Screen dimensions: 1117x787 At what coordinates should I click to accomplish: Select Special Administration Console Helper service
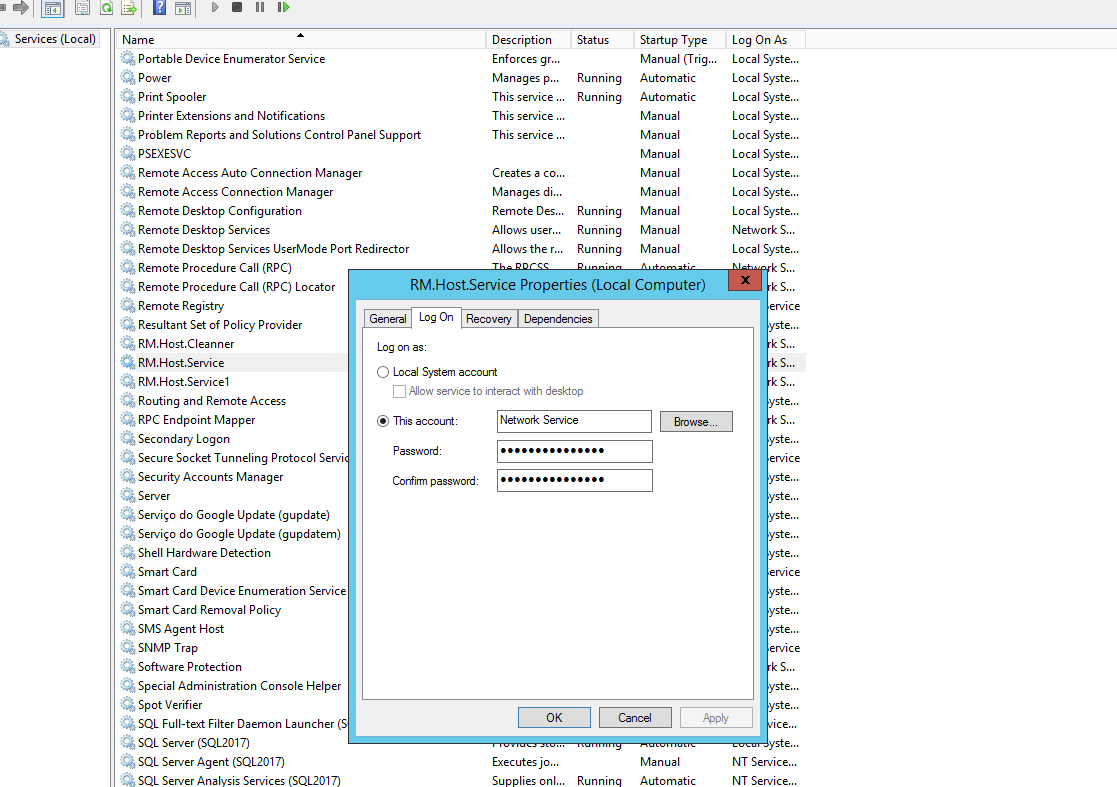pos(239,685)
